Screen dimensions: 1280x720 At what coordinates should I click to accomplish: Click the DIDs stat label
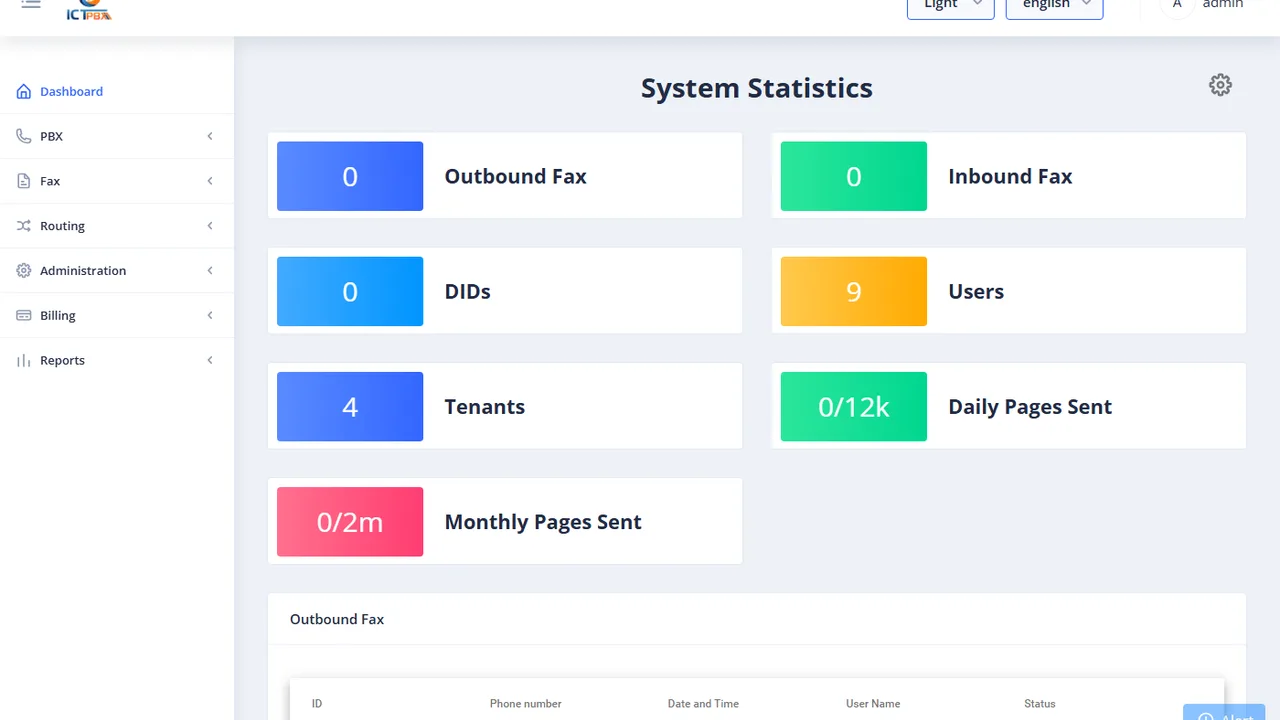pyautogui.click(x=468, y=291)
